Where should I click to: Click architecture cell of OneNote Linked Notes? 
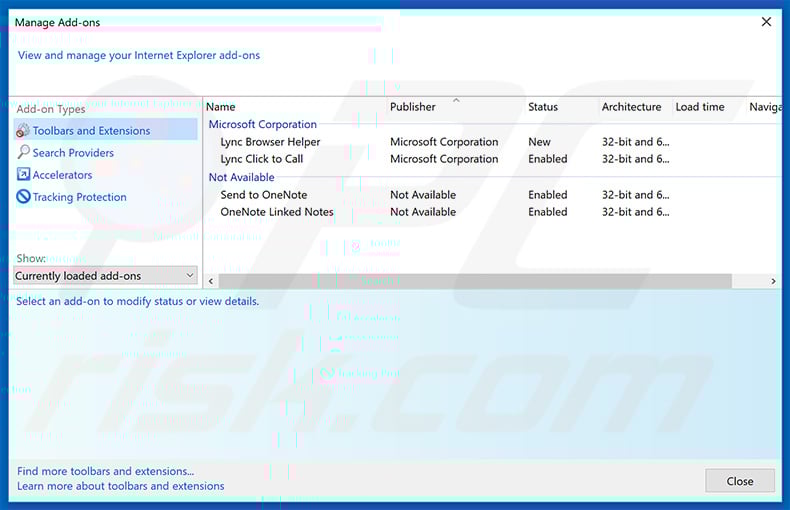[x=635, y=212]
